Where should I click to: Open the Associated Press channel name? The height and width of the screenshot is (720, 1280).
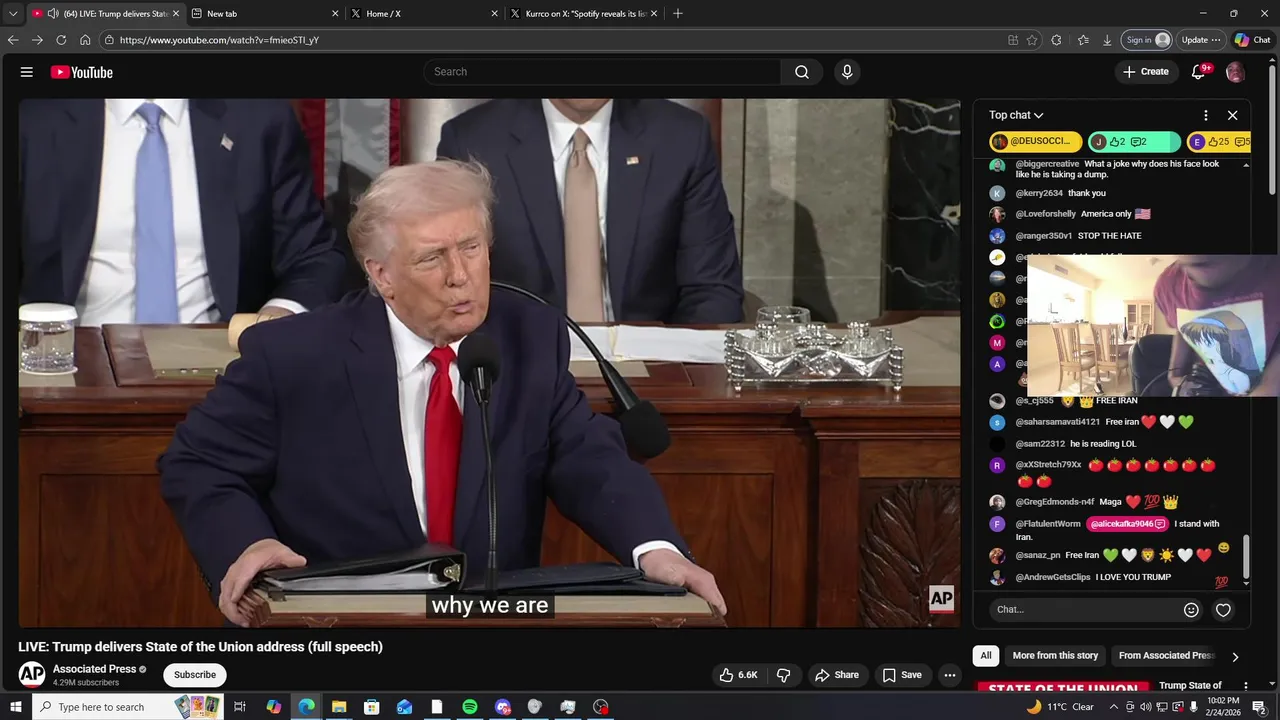94,669
